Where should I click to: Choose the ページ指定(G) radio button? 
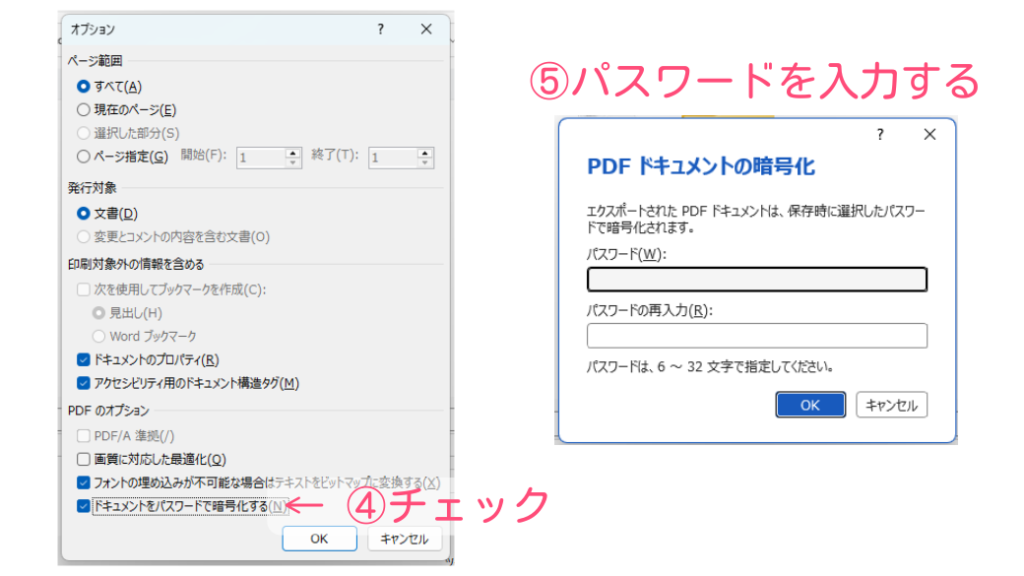click(84, 156)
